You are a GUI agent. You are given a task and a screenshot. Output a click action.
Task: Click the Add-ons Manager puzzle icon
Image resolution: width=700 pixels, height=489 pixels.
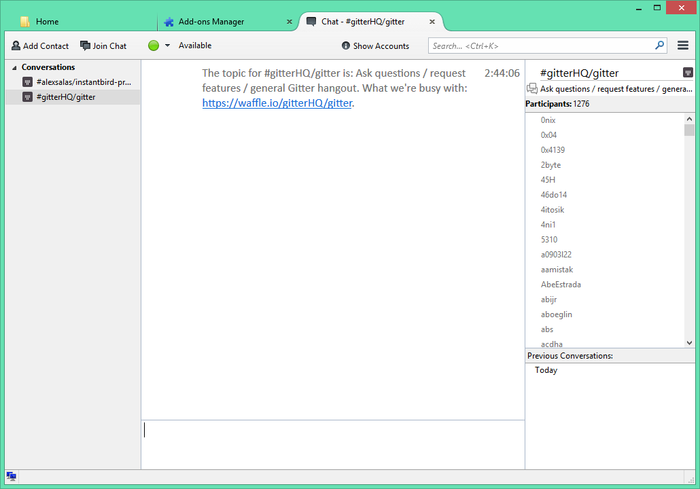pyautogui.click(x=169, y=21)
